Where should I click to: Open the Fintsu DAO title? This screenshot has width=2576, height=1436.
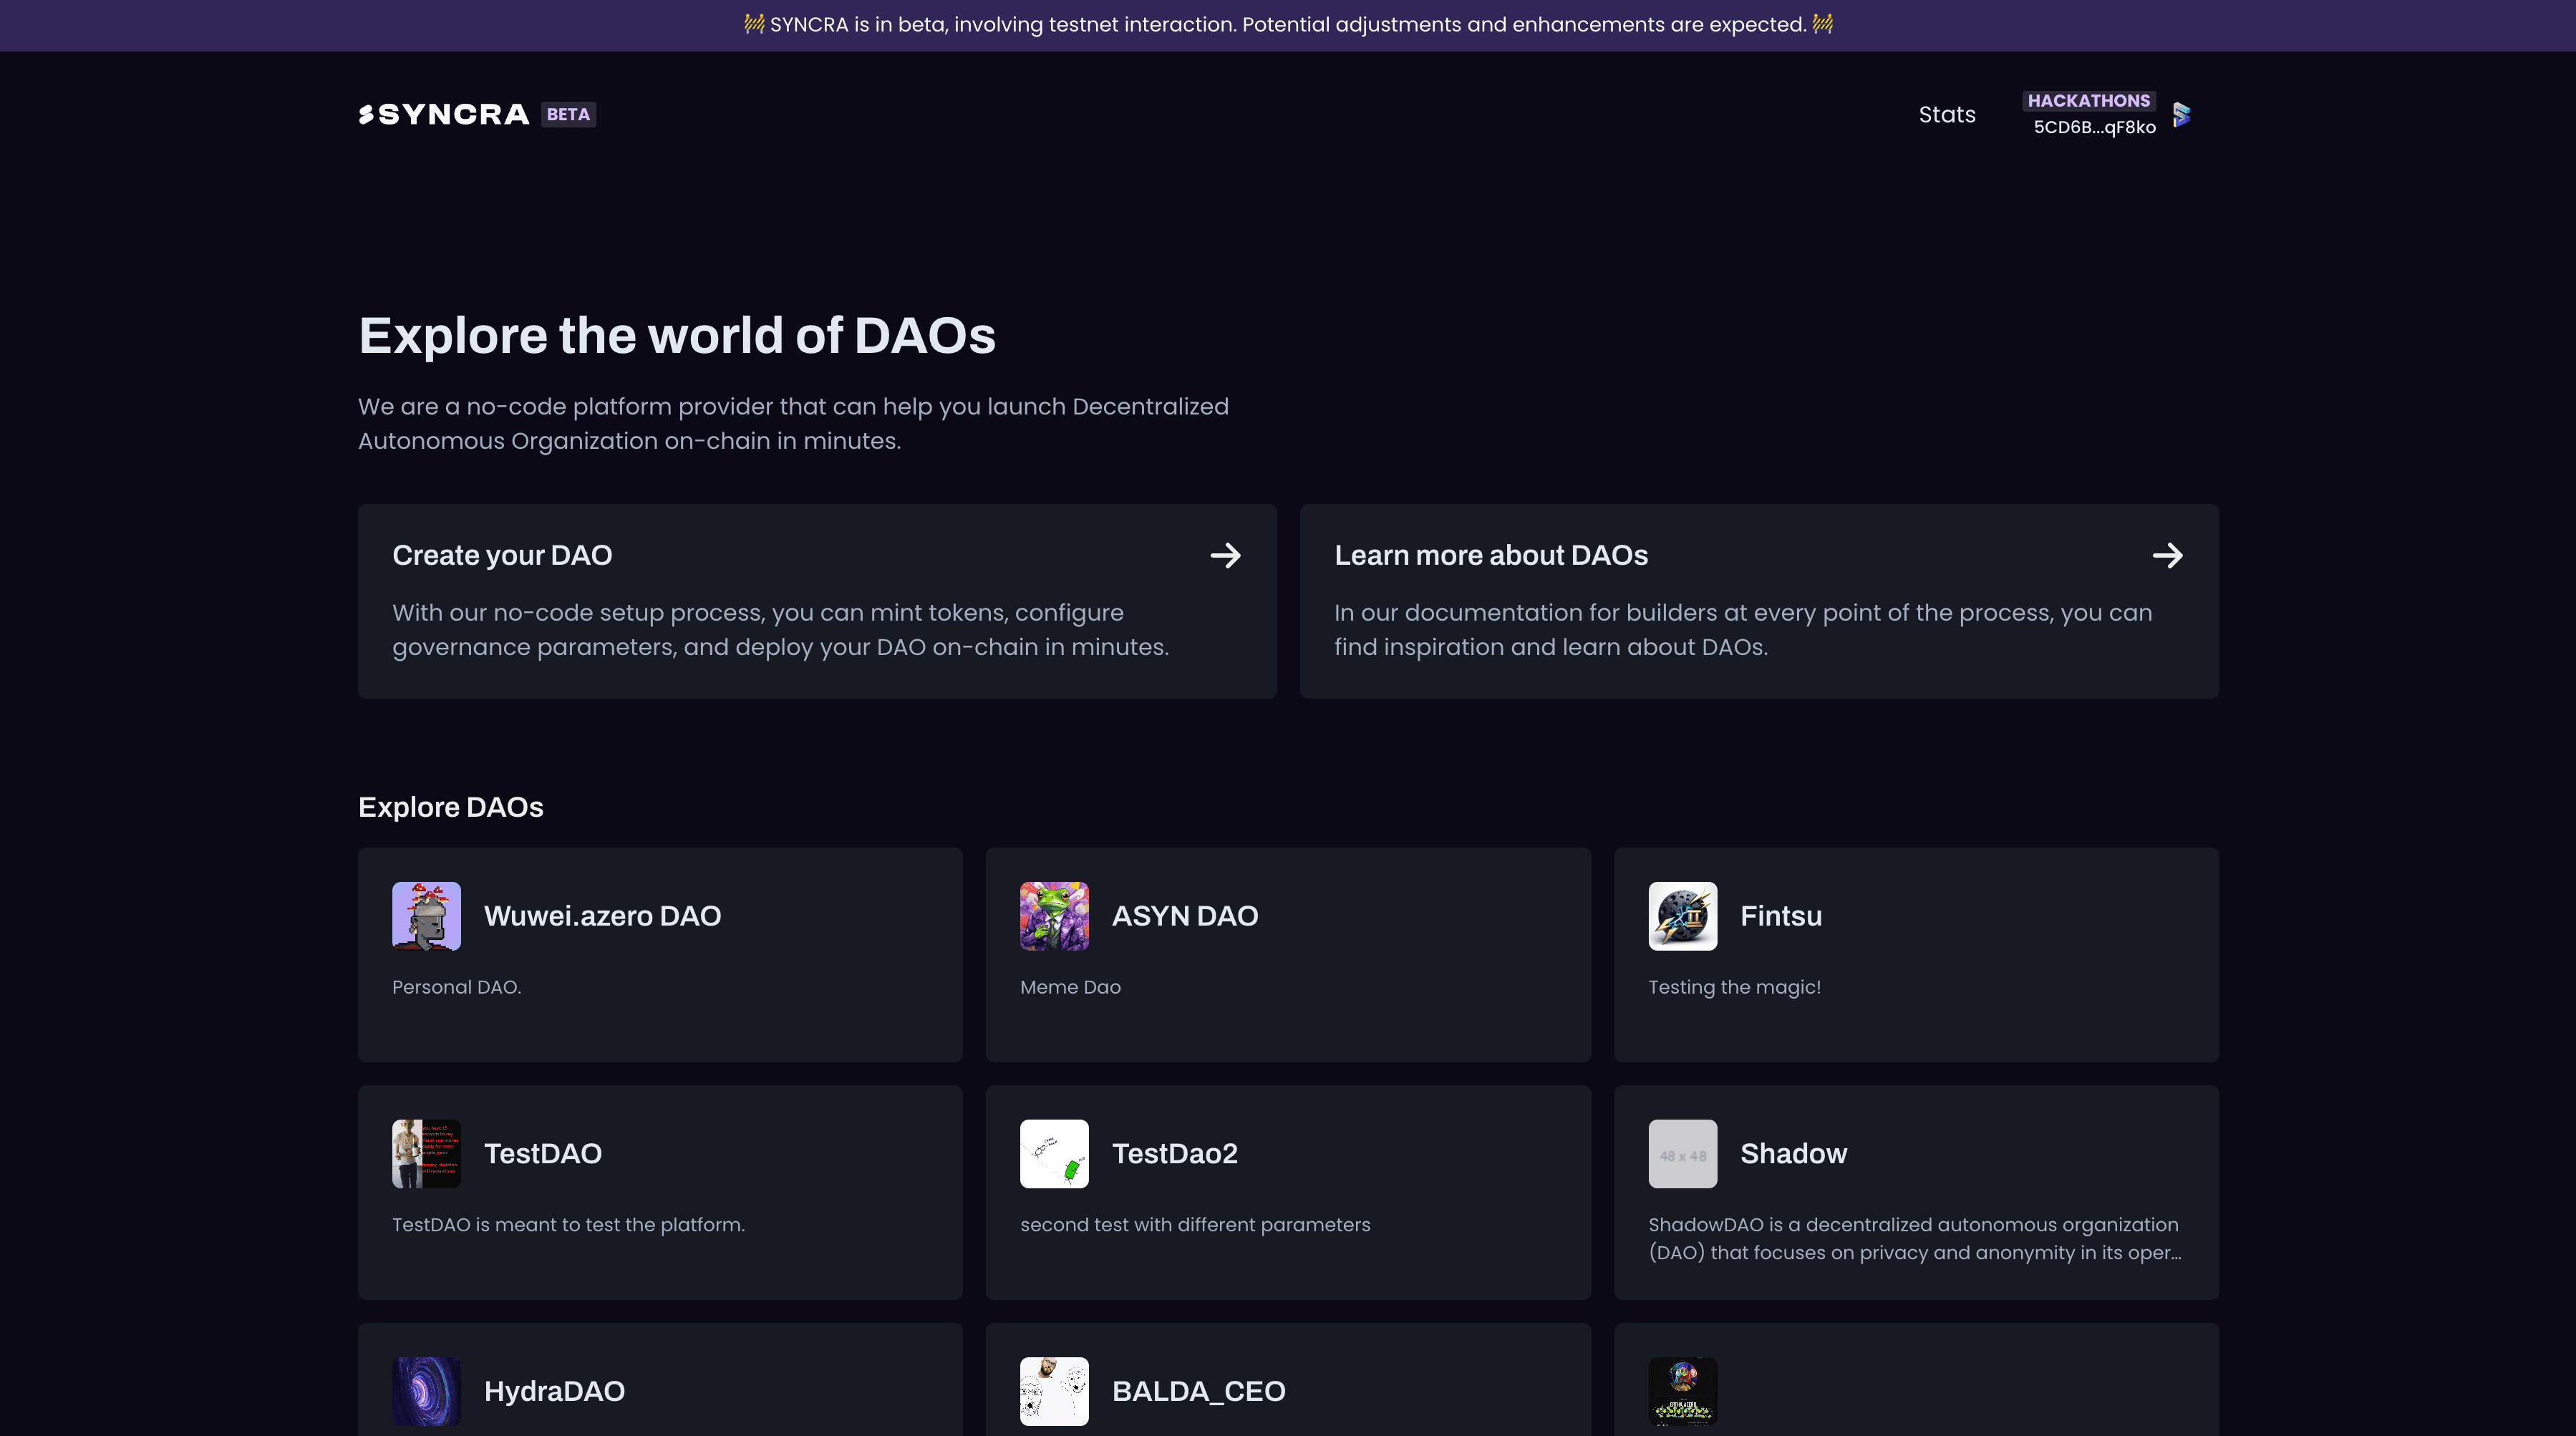point(1781,916)
